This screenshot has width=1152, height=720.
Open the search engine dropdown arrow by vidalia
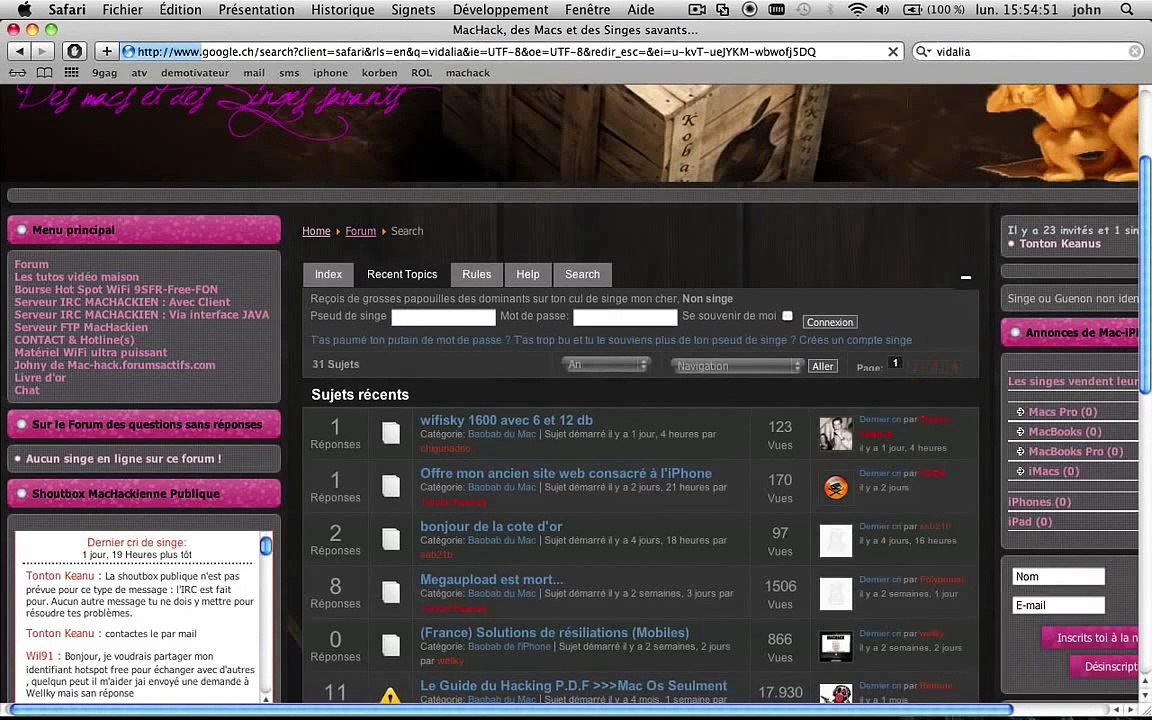pos(924,51)
